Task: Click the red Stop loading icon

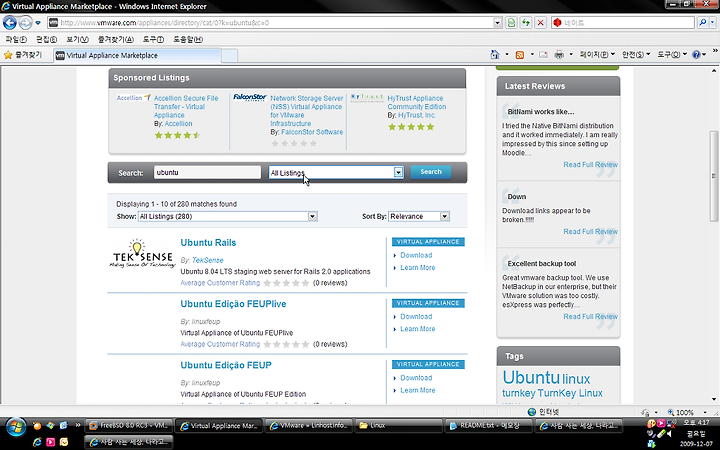Action: point(540,22)
